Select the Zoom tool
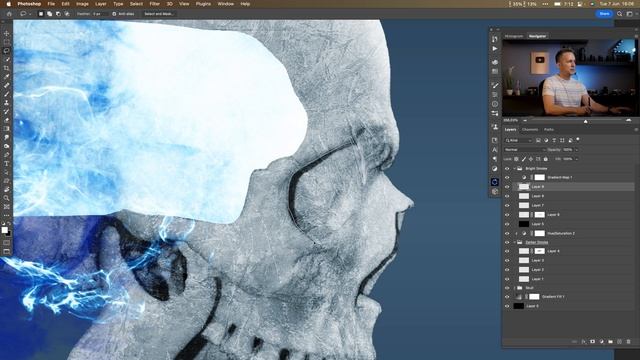The height and width of the screenshot is (360, 640). 7,198
